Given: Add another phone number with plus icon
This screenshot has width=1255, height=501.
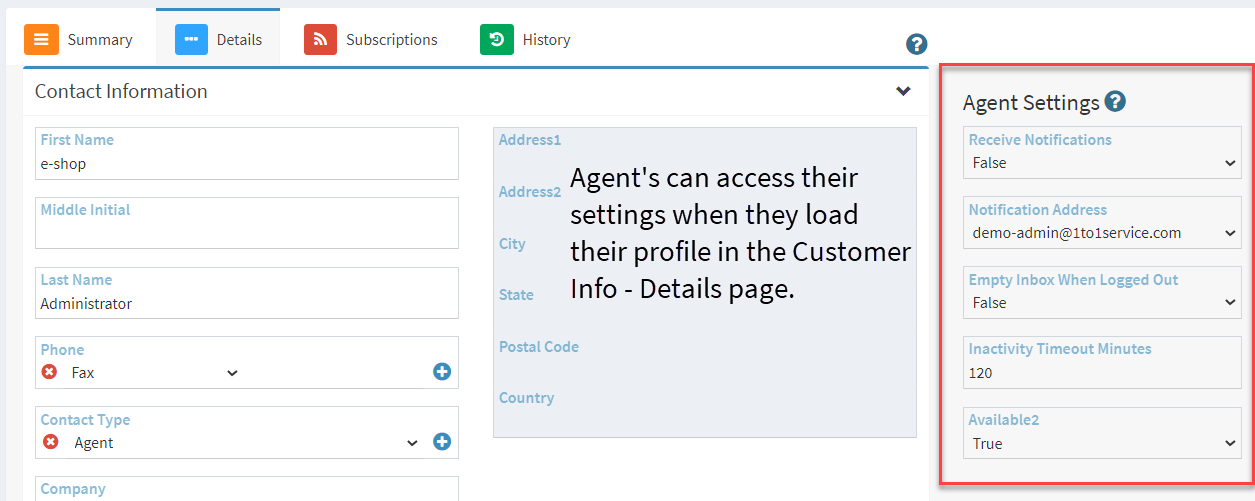Looking at the screenshot, I should click(442, 372).
